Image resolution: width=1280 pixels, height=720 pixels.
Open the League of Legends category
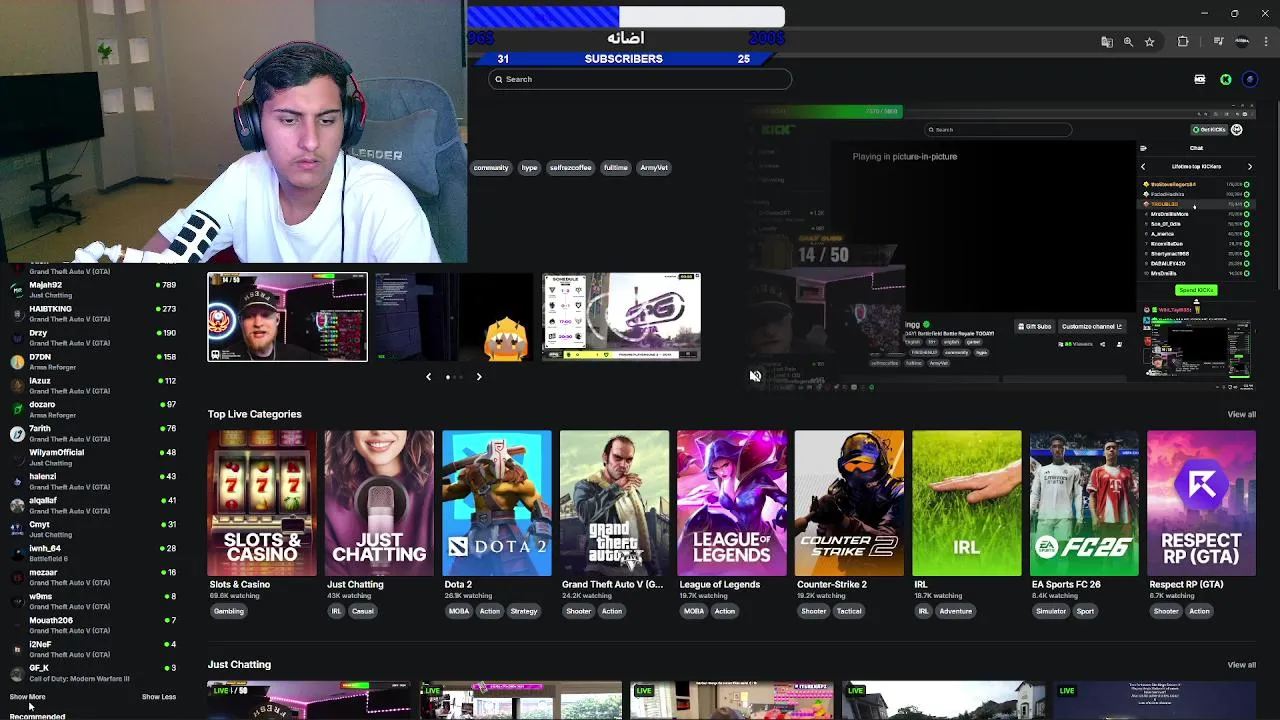[732, 503]
